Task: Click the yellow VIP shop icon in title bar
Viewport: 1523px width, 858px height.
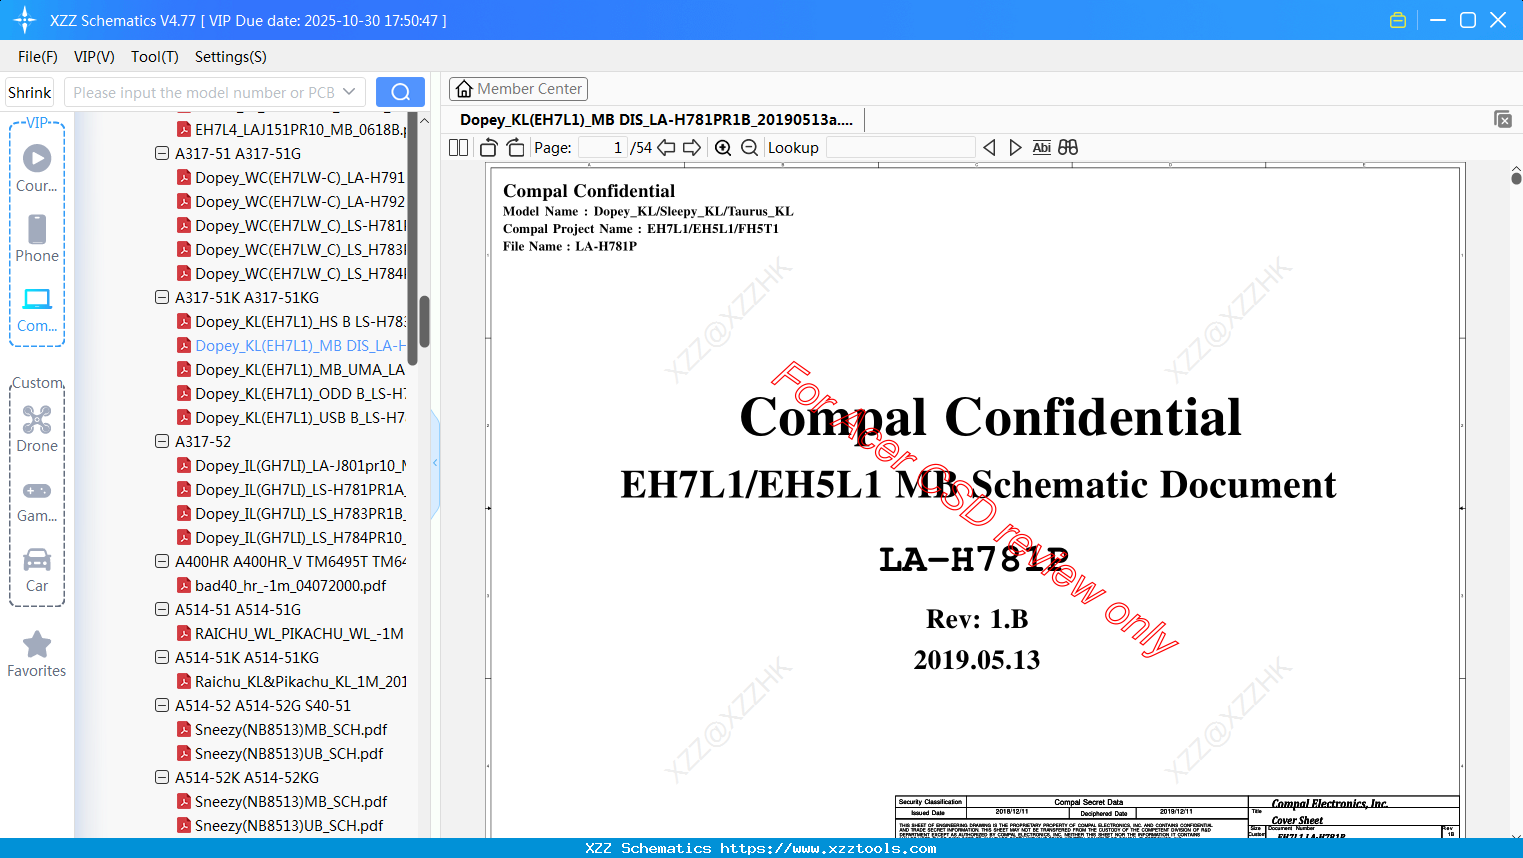Action: tap(1398, 20)
